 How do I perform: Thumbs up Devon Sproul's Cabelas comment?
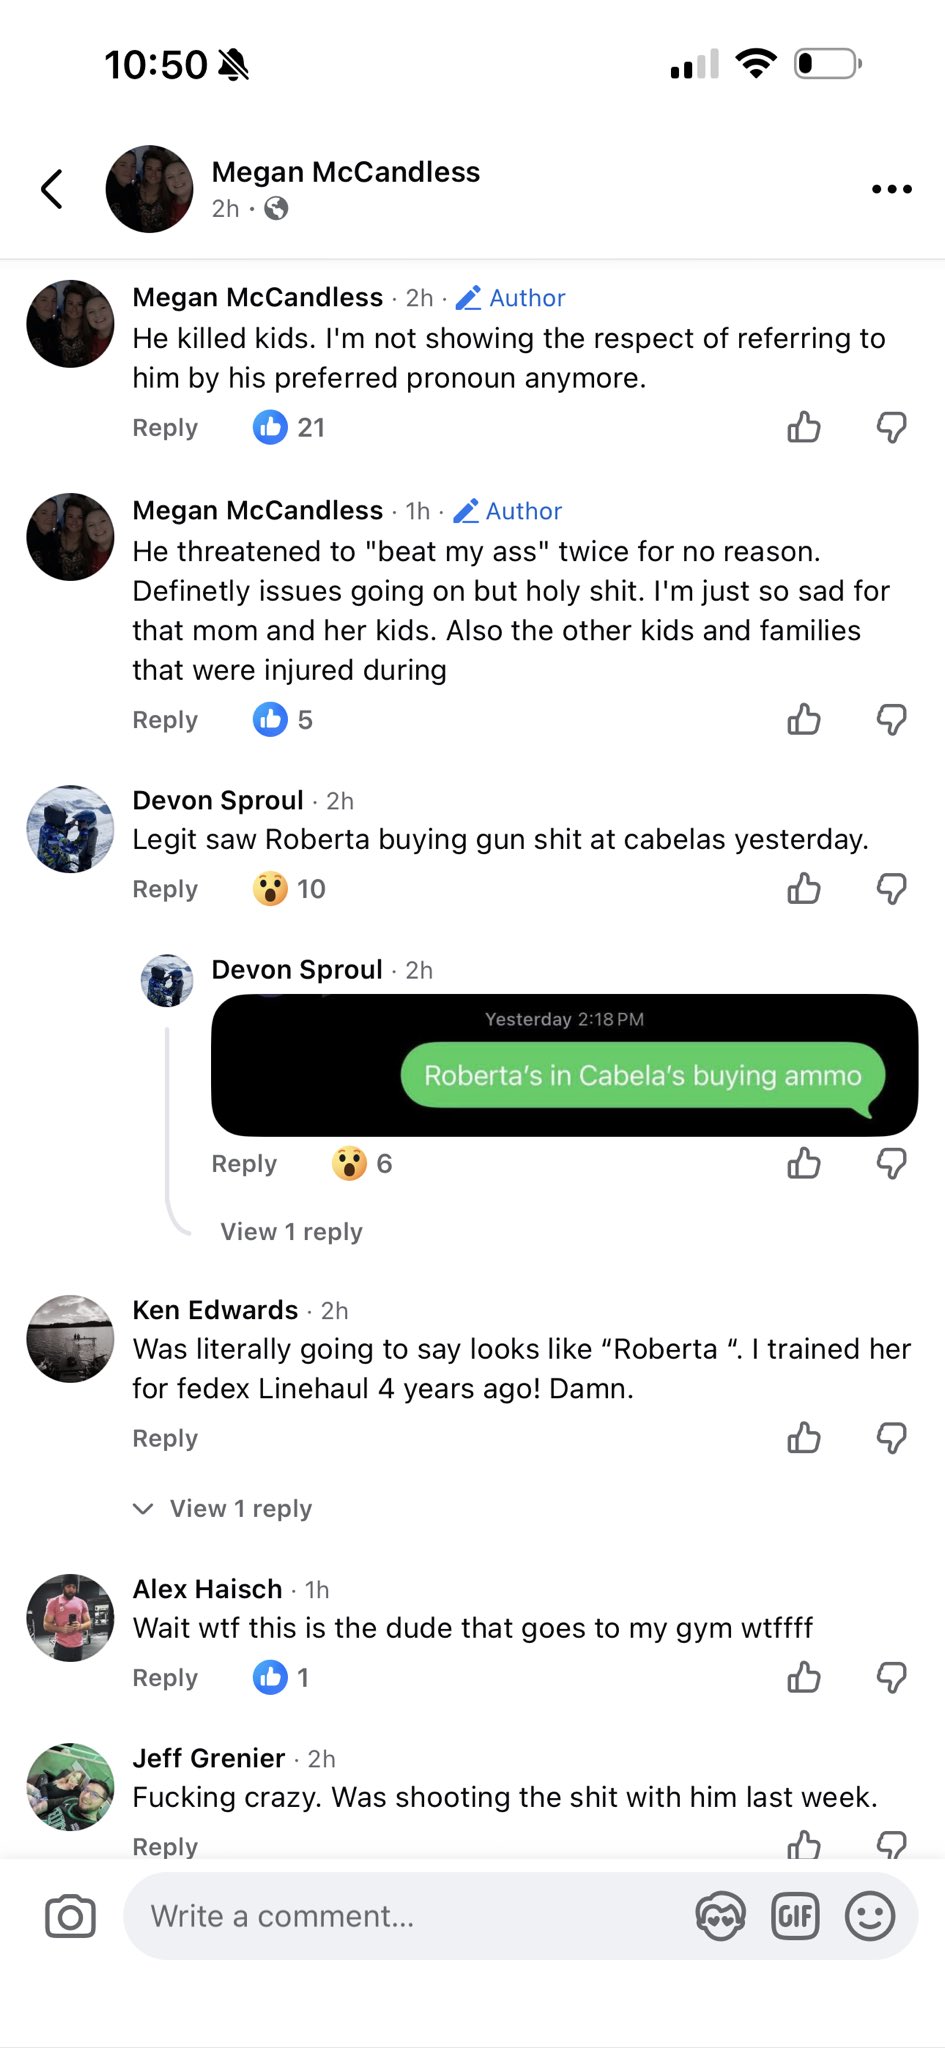(804, 889)
